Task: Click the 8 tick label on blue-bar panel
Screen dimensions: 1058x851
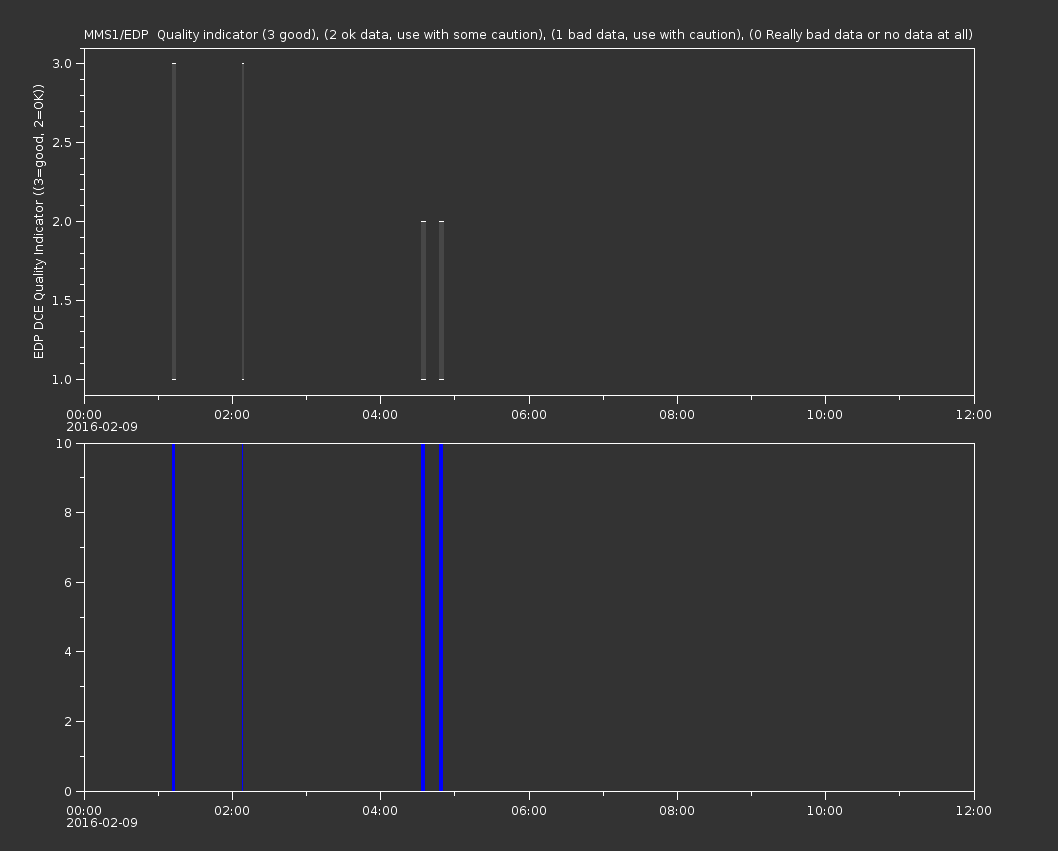Action: point(68,513)
